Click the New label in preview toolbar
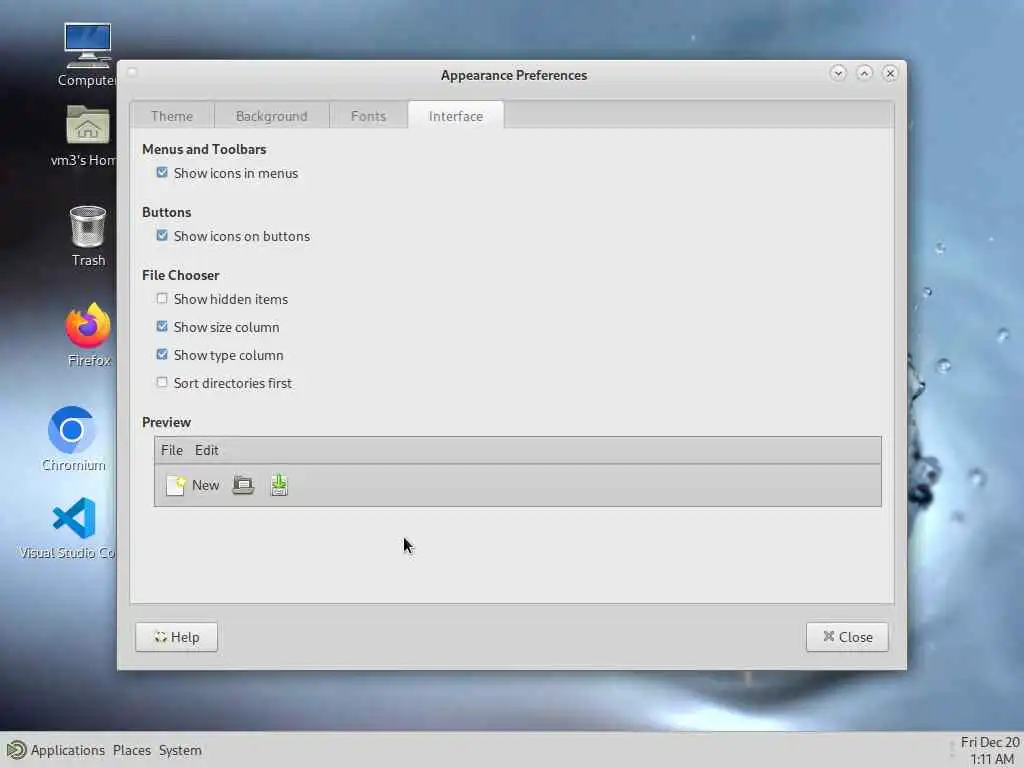 205,485
